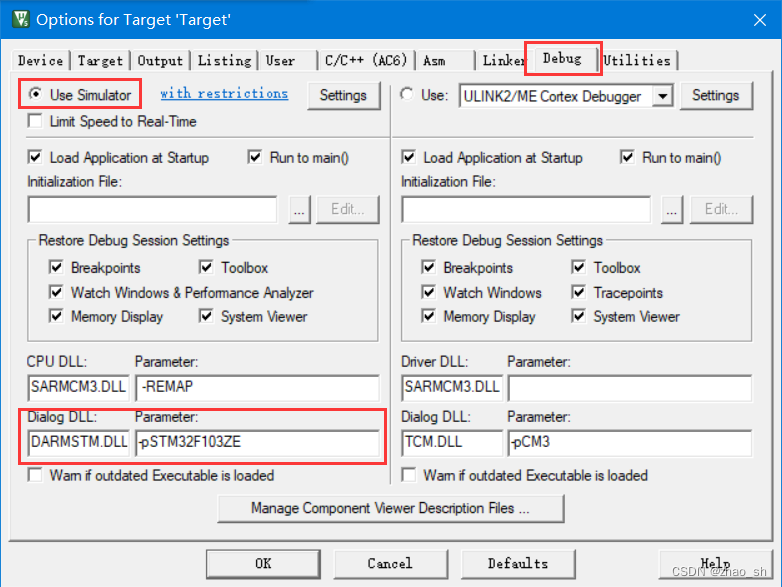The width and height of the screenshot is (782, 587).
Task: Open Help for this dialog
Action: (715, 564)
